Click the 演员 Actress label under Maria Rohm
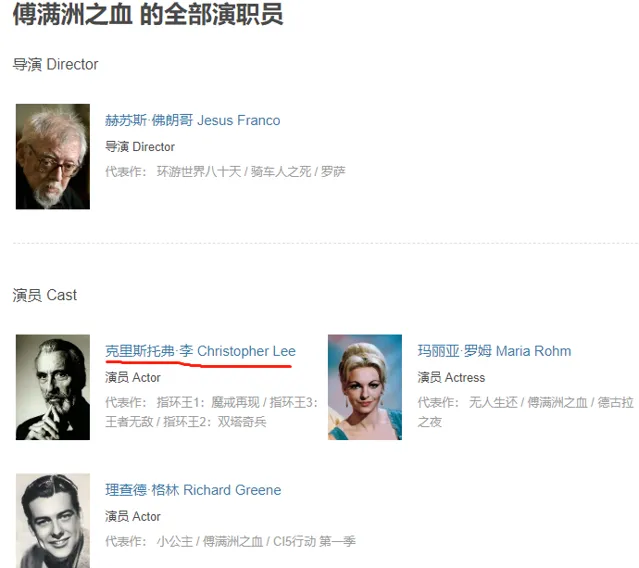This screenshot has height=568, width=639. coord(451,378)
